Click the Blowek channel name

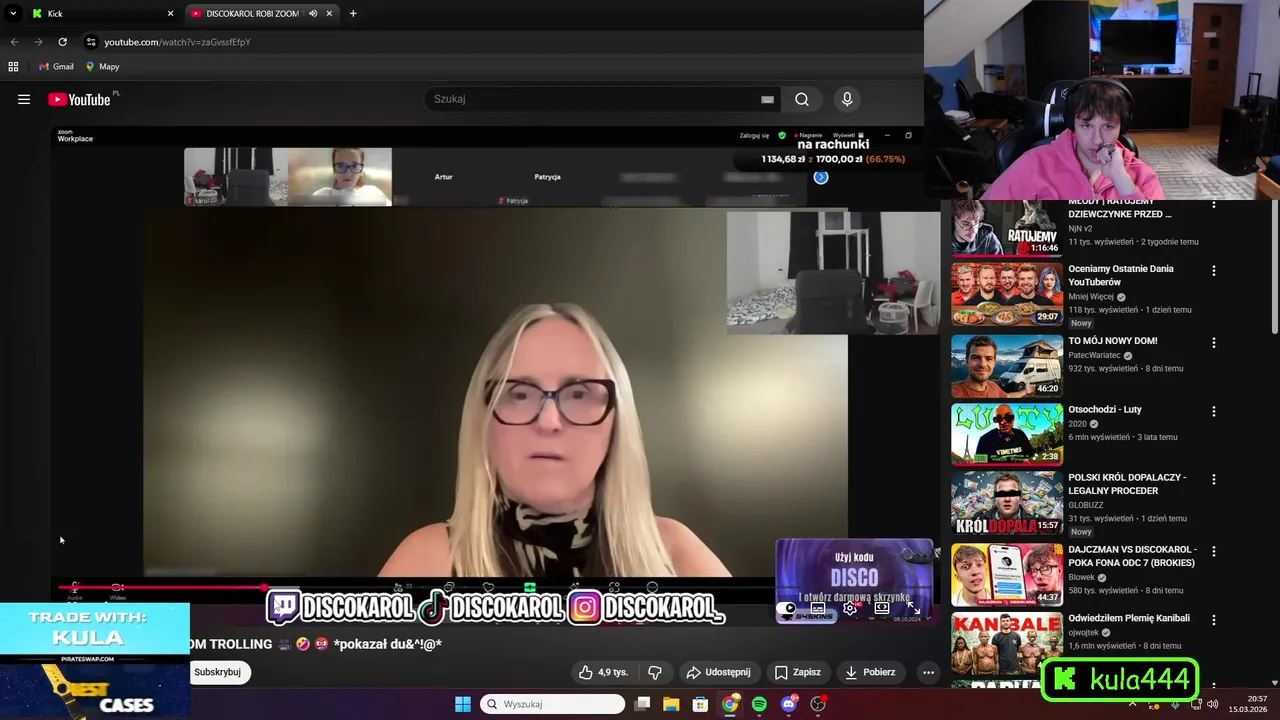click(1081, 577)
